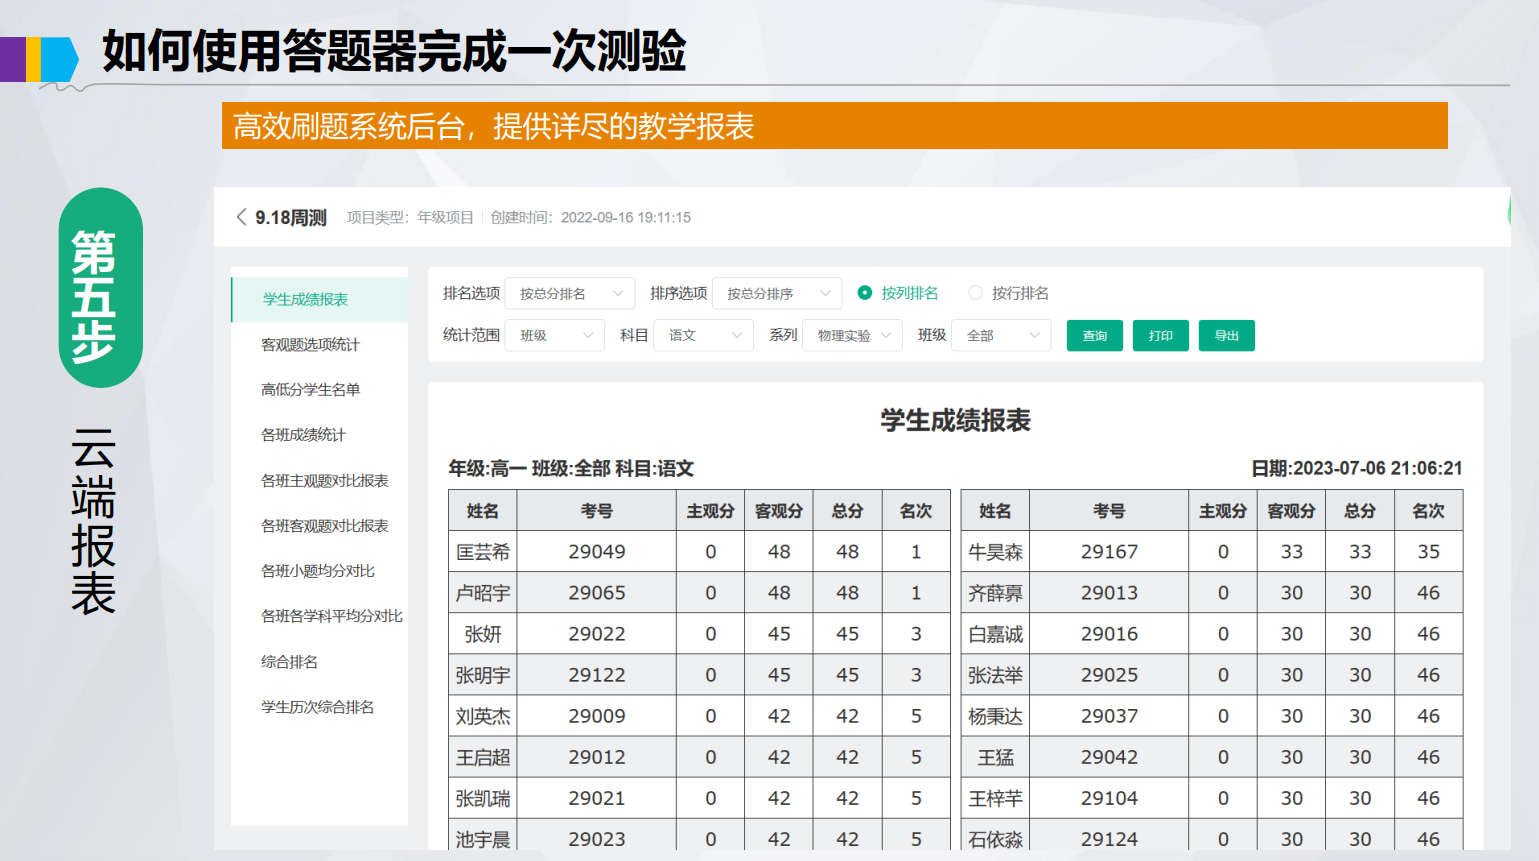1539x861 pixels.
Task: Click exam number 29167
Action: point(1109,552)
